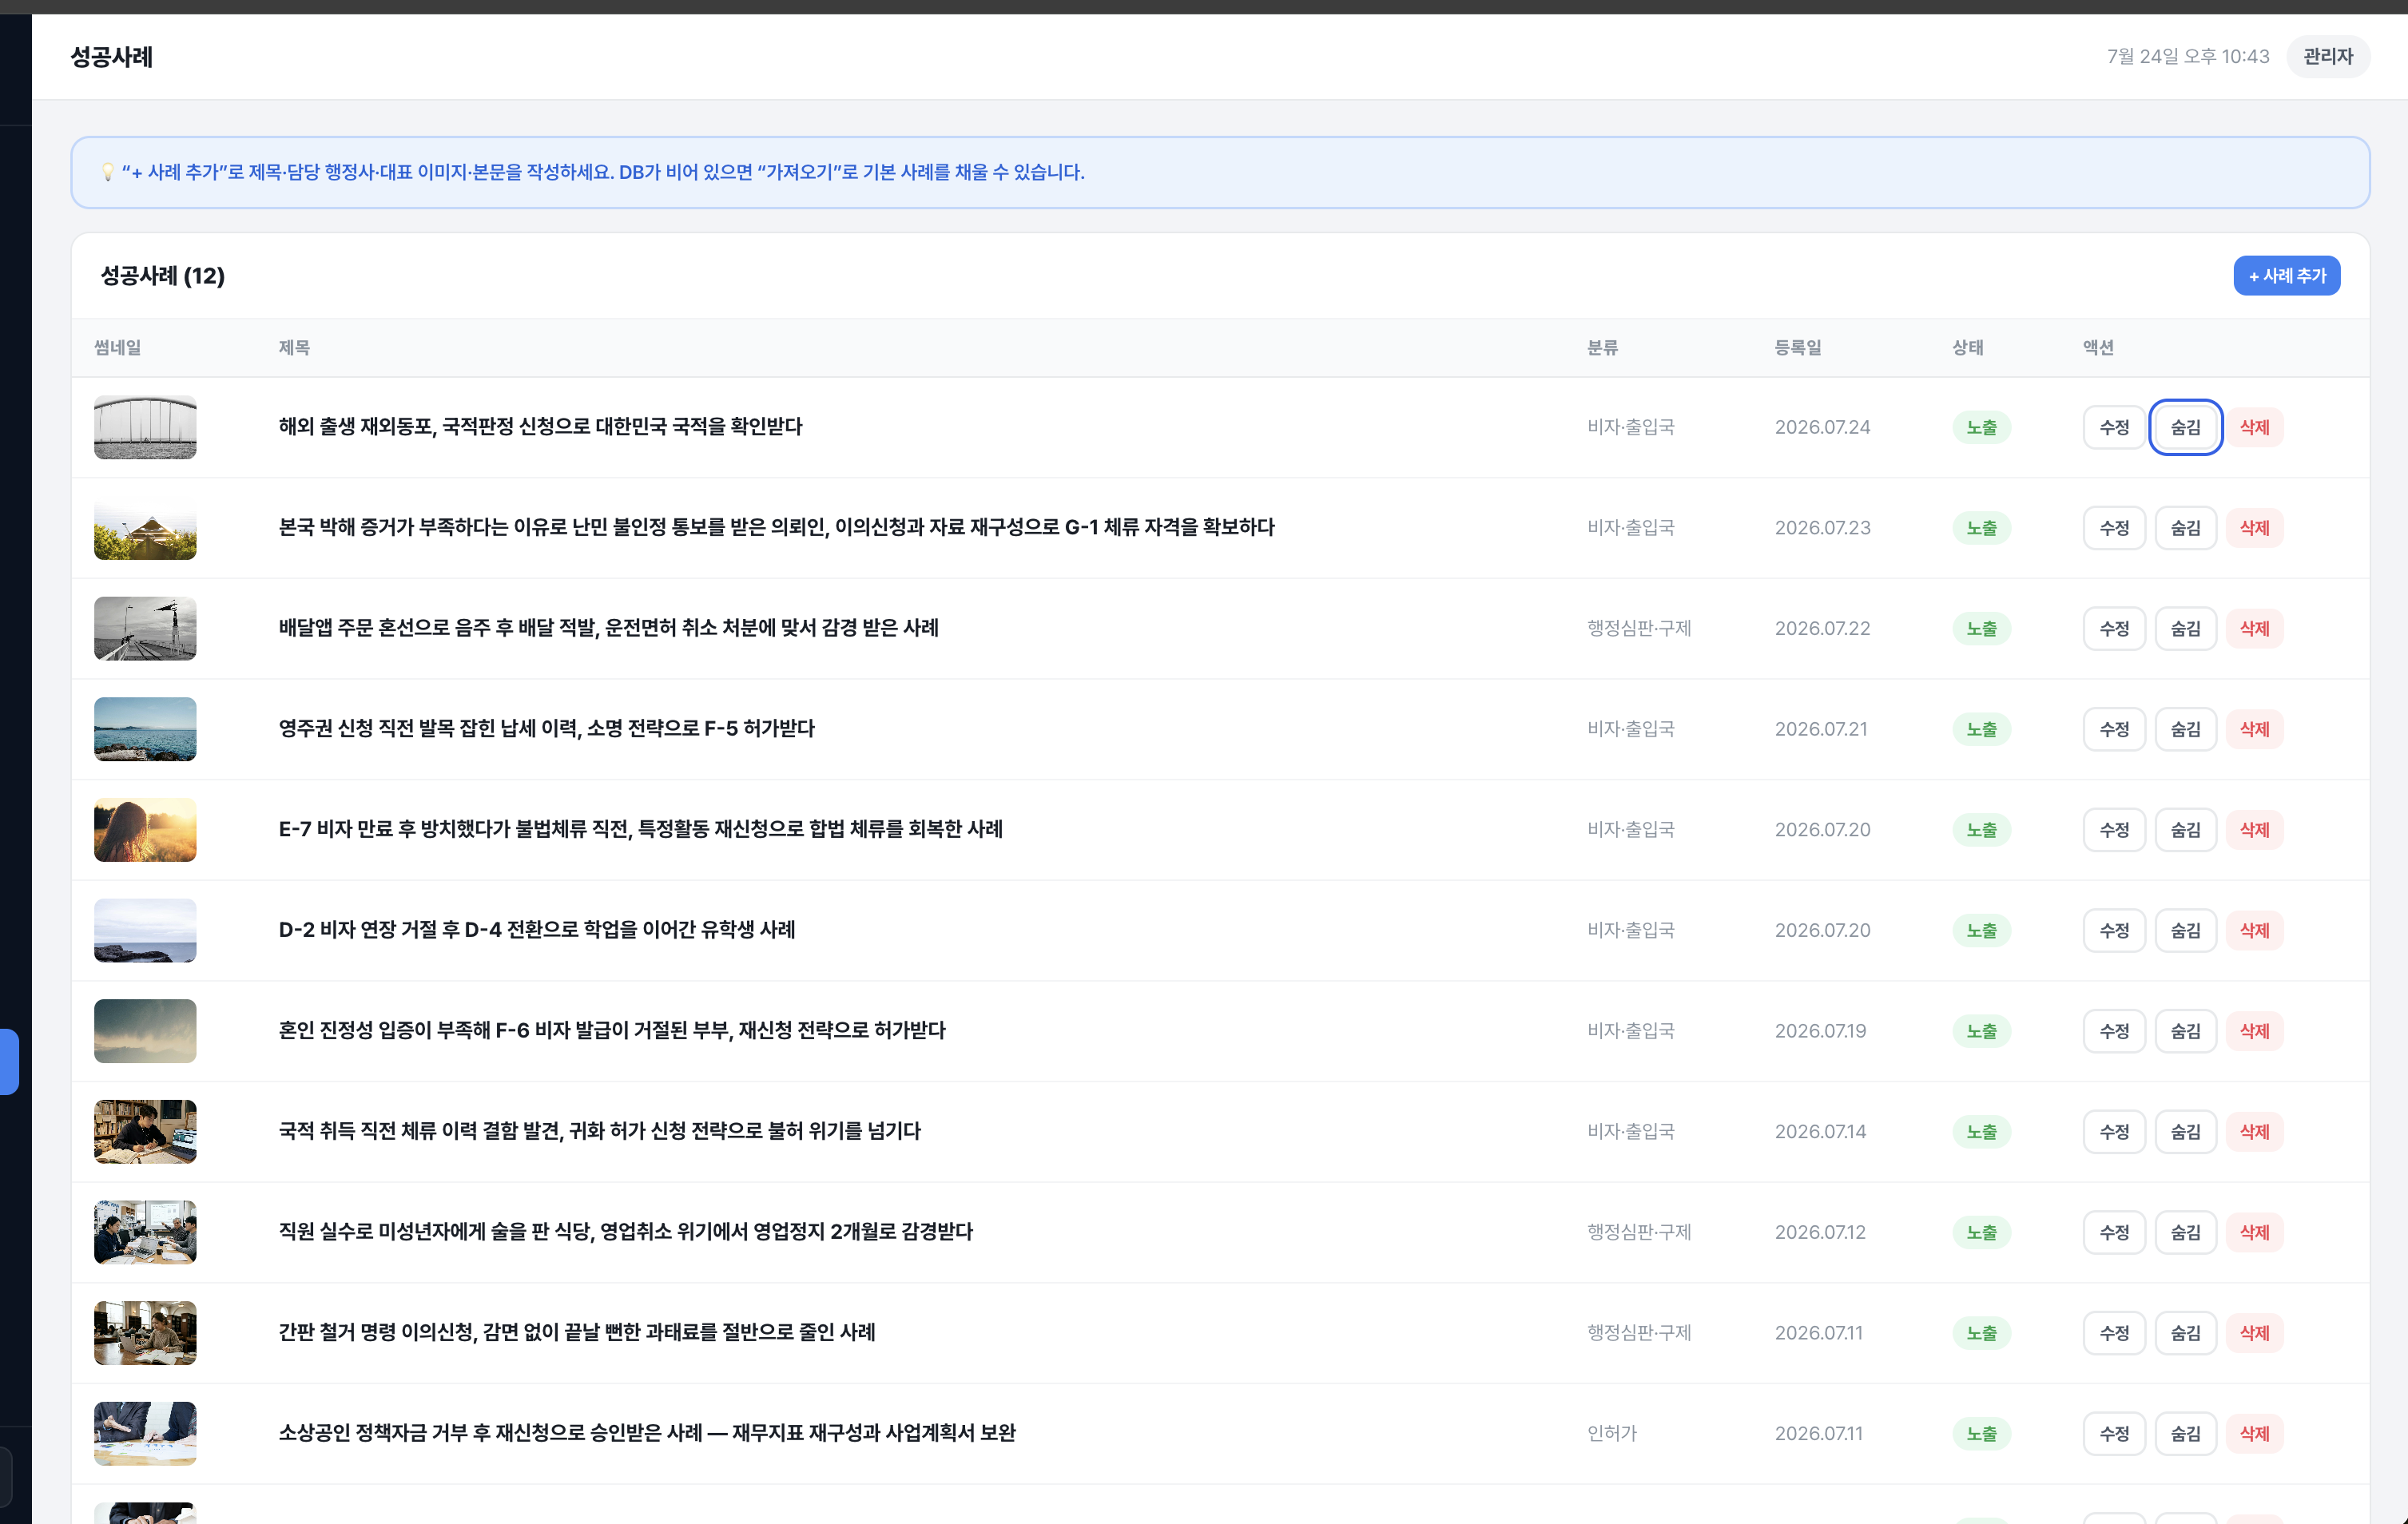
Task: Open the 관리자 account chip
Action: click(x=2328, y=56)
